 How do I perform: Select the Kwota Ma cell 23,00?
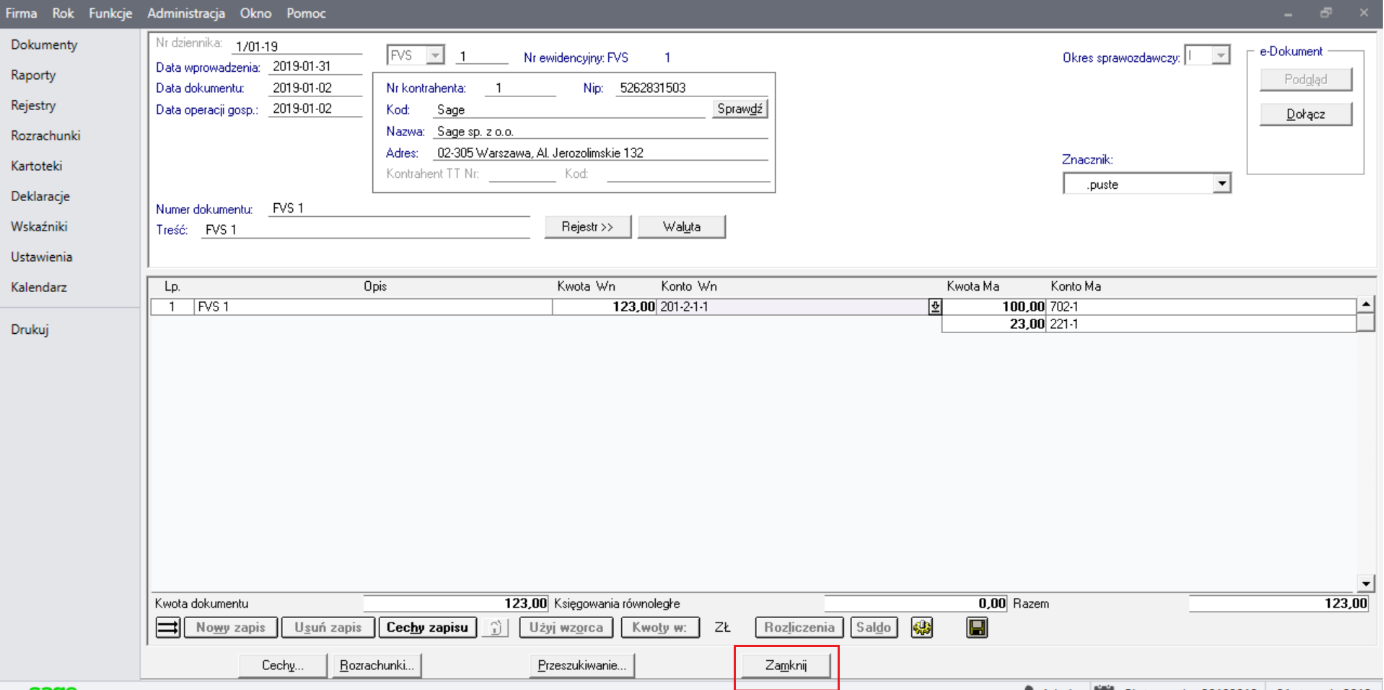pos(994,324)
